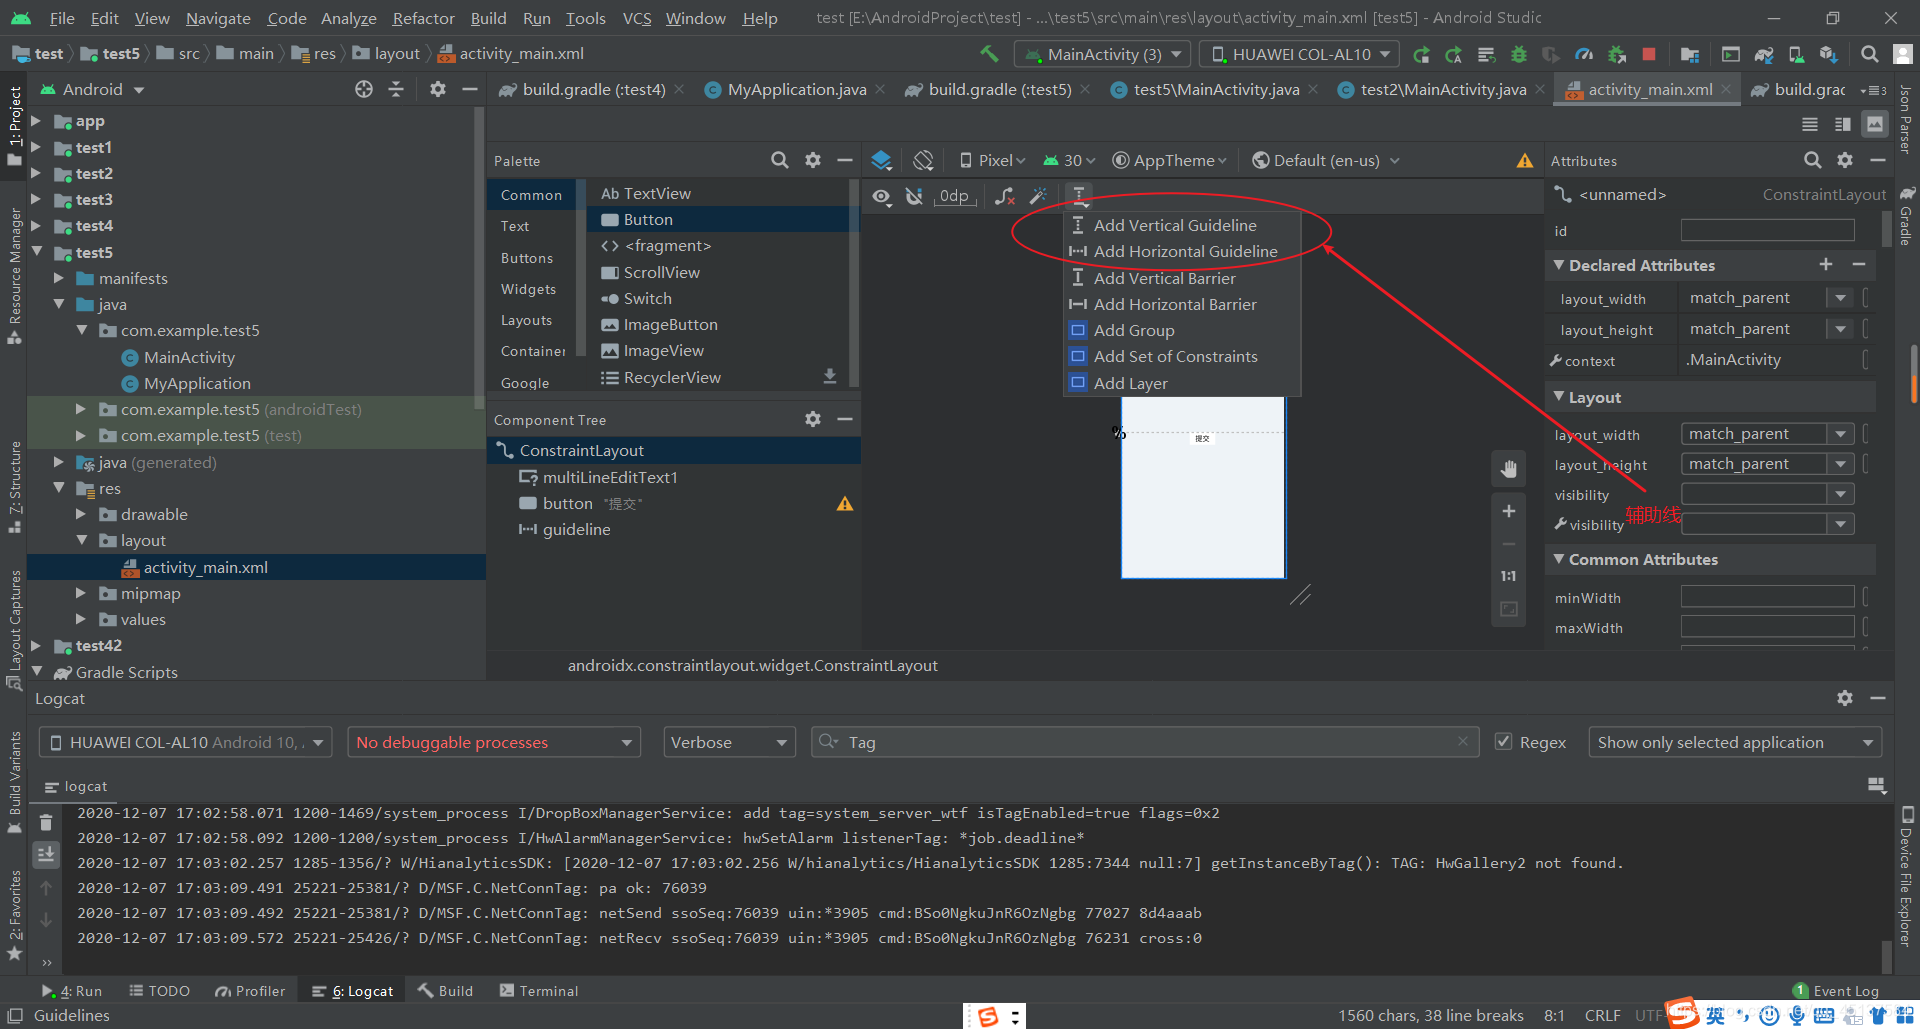This screenshot has width=1920, height=1029.
Task: Open run configuration MainActivity (3) dropdown
Action: tap(1102, 54)
